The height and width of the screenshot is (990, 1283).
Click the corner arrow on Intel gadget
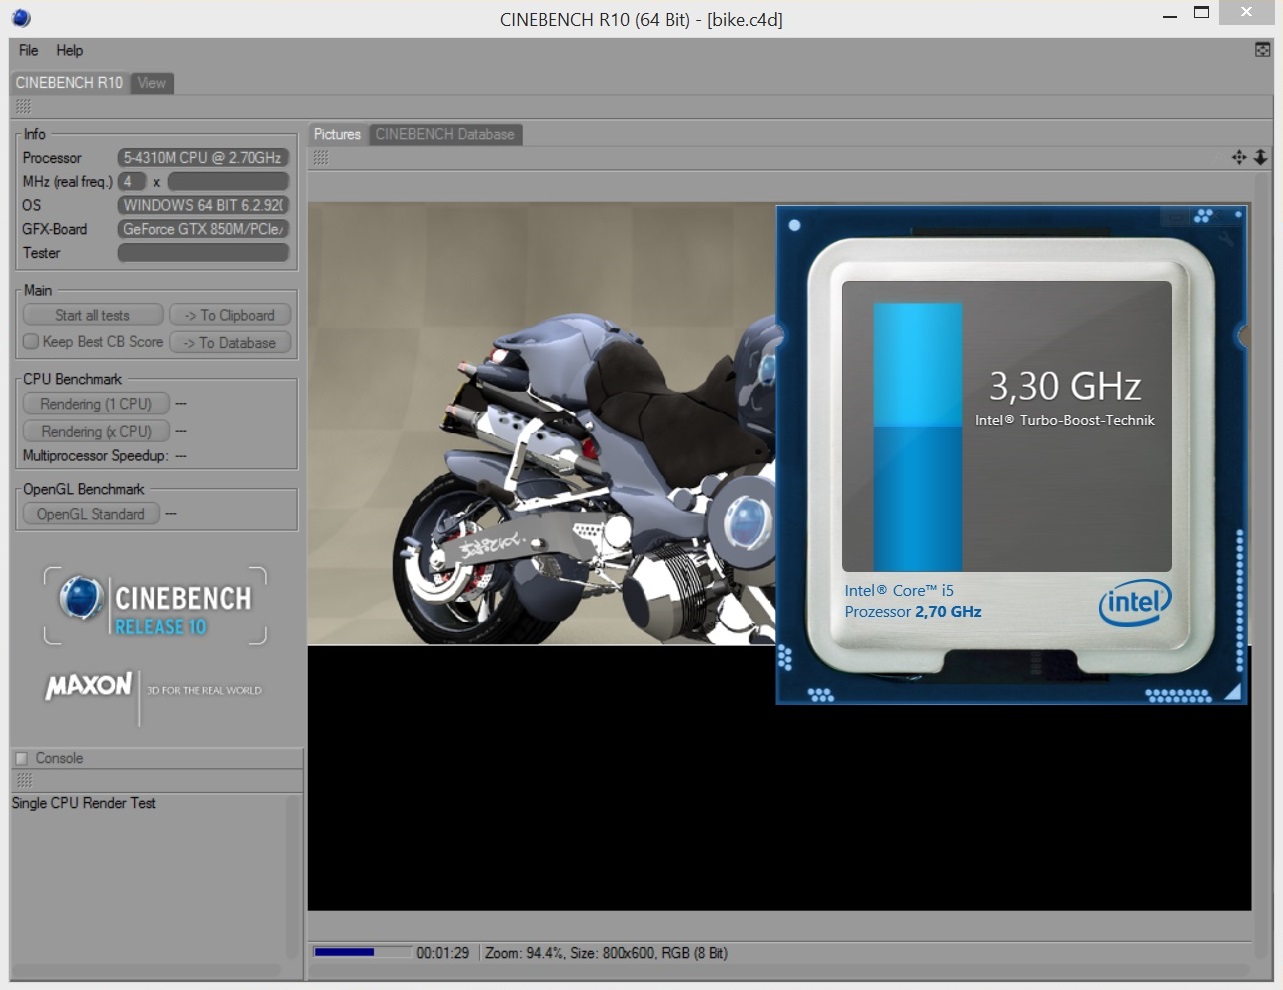[1232, 691]
